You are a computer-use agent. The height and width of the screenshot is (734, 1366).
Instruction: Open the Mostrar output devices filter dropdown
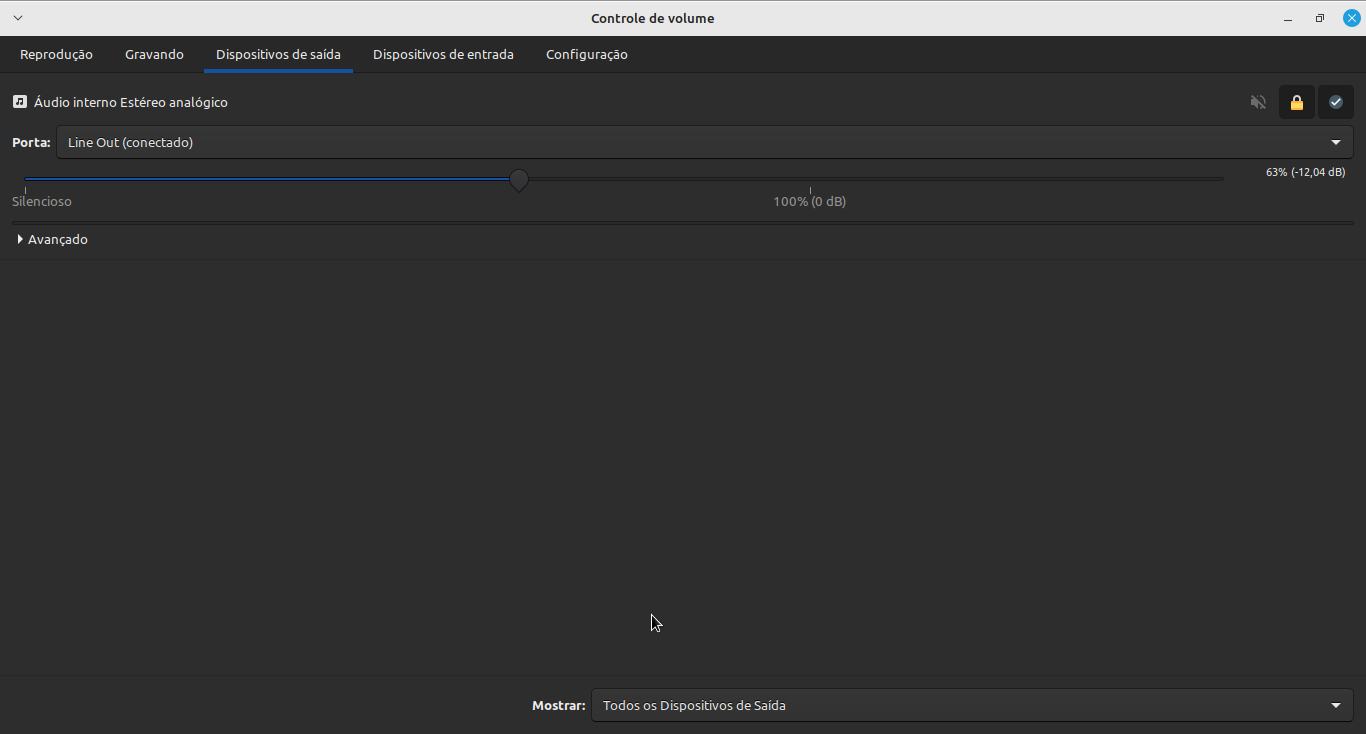[971, 705]
